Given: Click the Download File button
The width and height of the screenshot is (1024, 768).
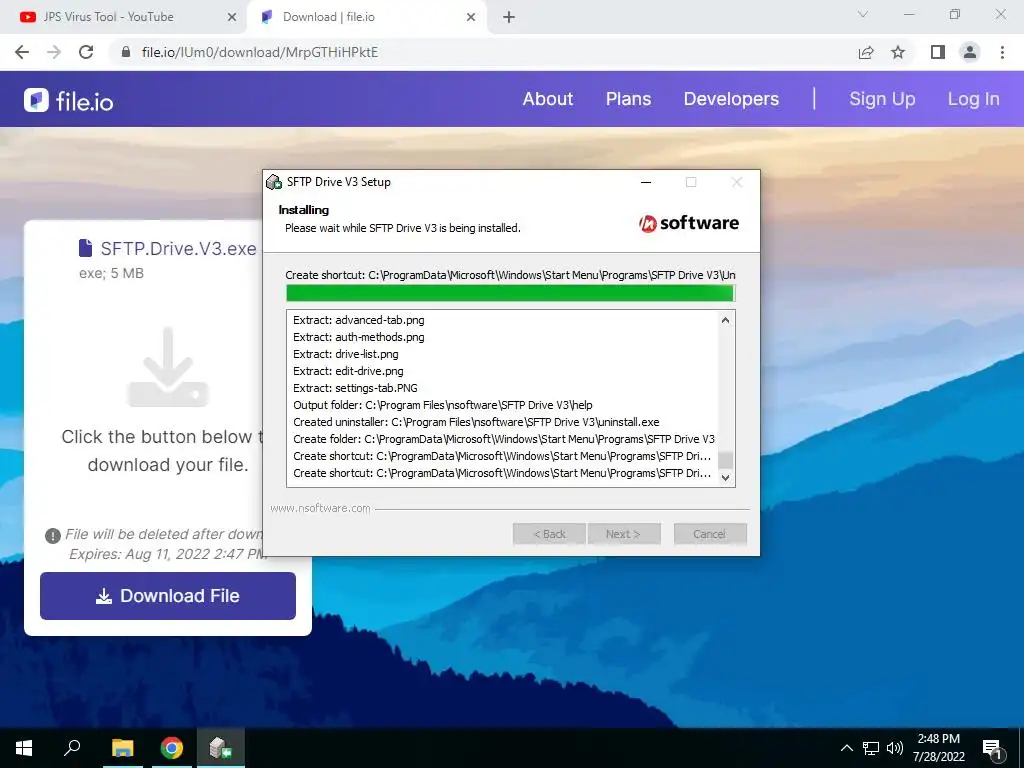Looking at the screenshot, I should [x=168, y=596].
